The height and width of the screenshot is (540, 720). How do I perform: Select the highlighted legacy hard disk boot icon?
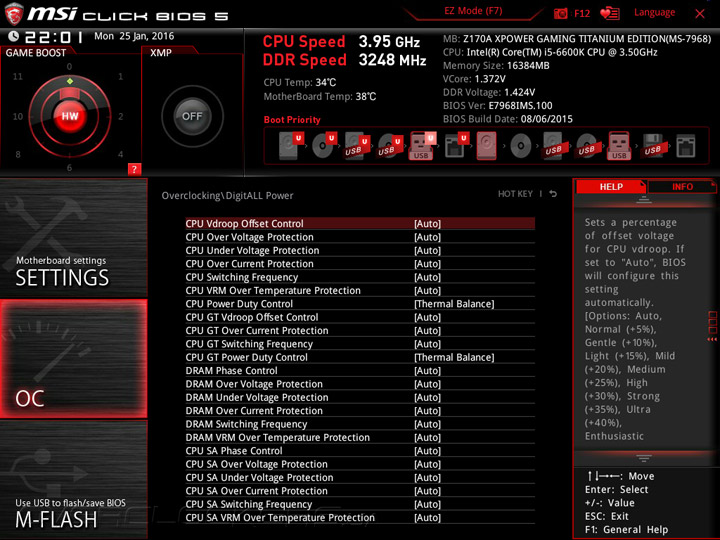tap(487, 146)
